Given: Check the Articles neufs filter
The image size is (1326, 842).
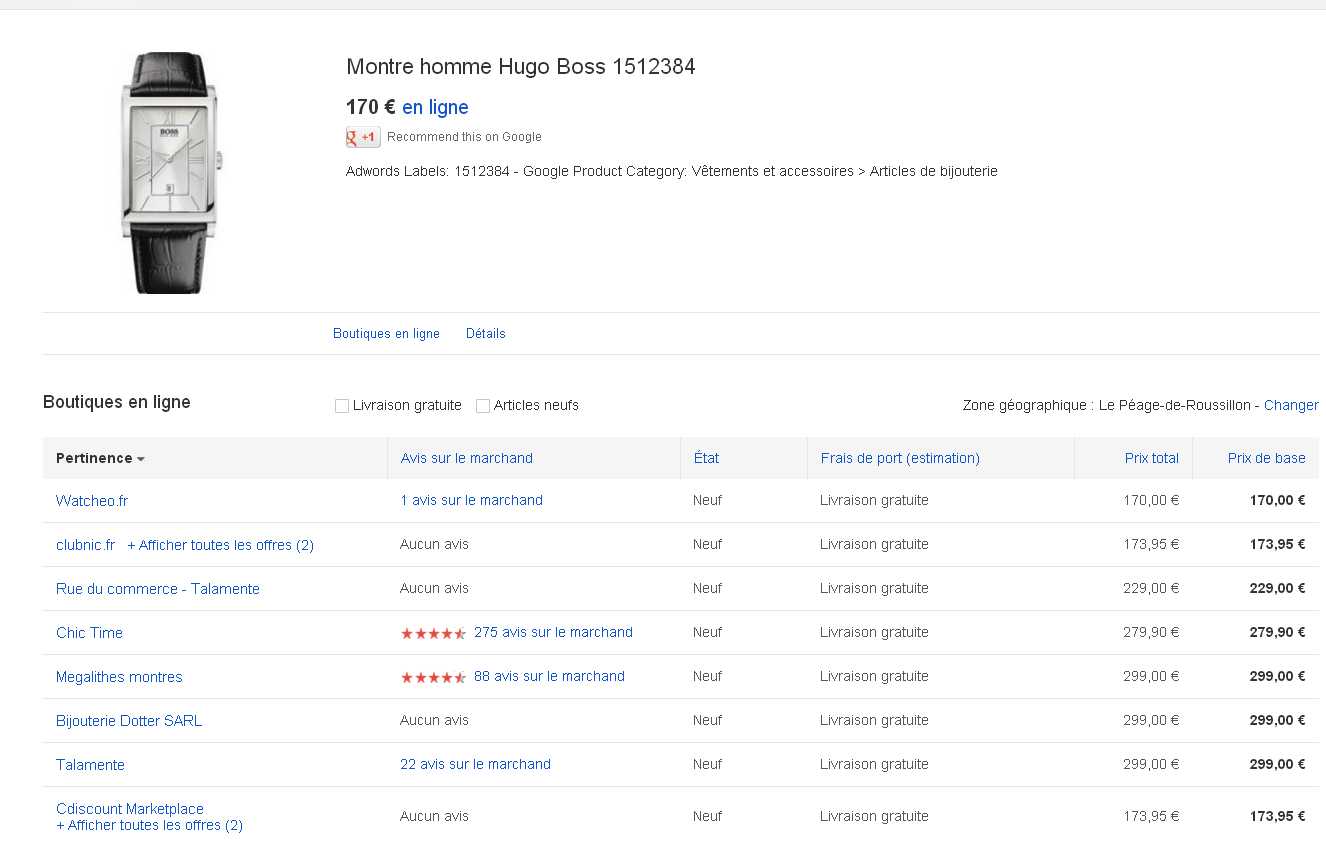Looking at the screenshot, I should 483,406.
